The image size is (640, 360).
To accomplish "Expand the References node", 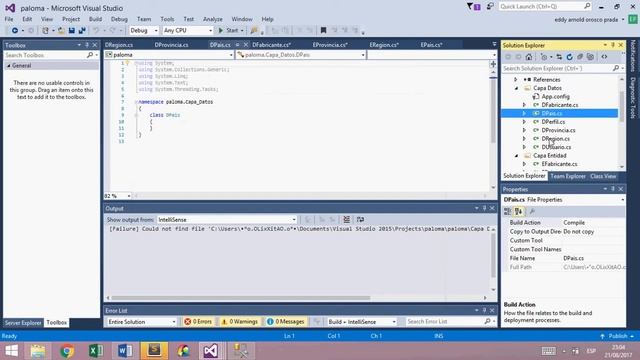I will click(516, 80).
